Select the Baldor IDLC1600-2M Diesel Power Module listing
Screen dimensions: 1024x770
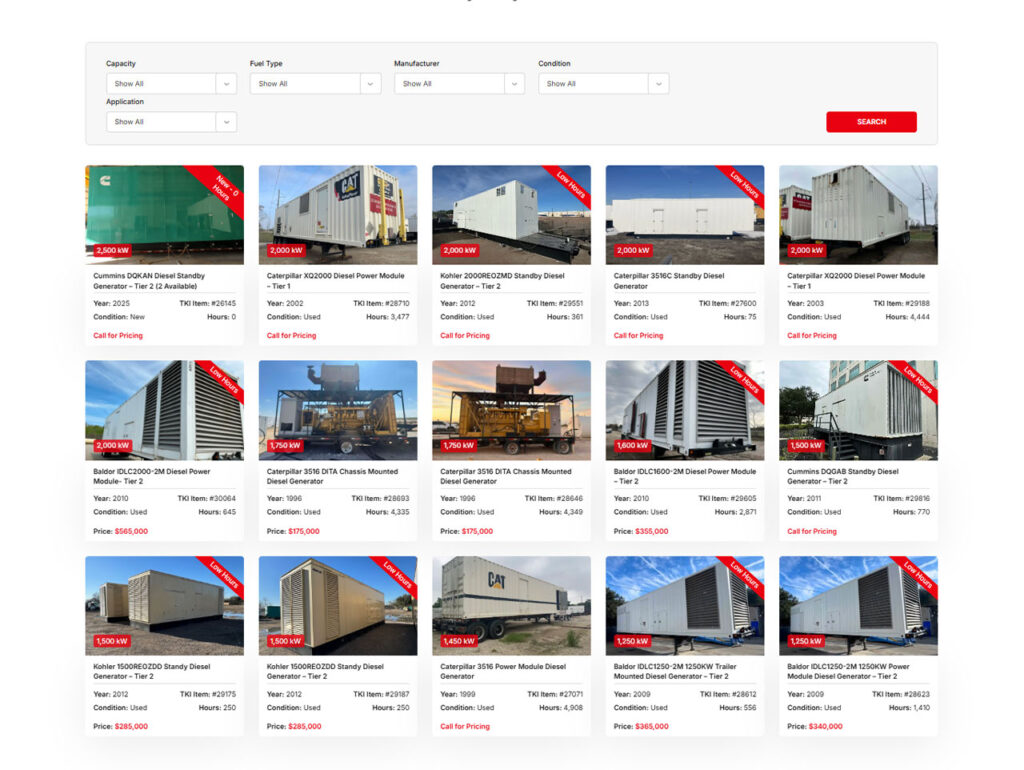pyautogui.click(x=685, y=476)
